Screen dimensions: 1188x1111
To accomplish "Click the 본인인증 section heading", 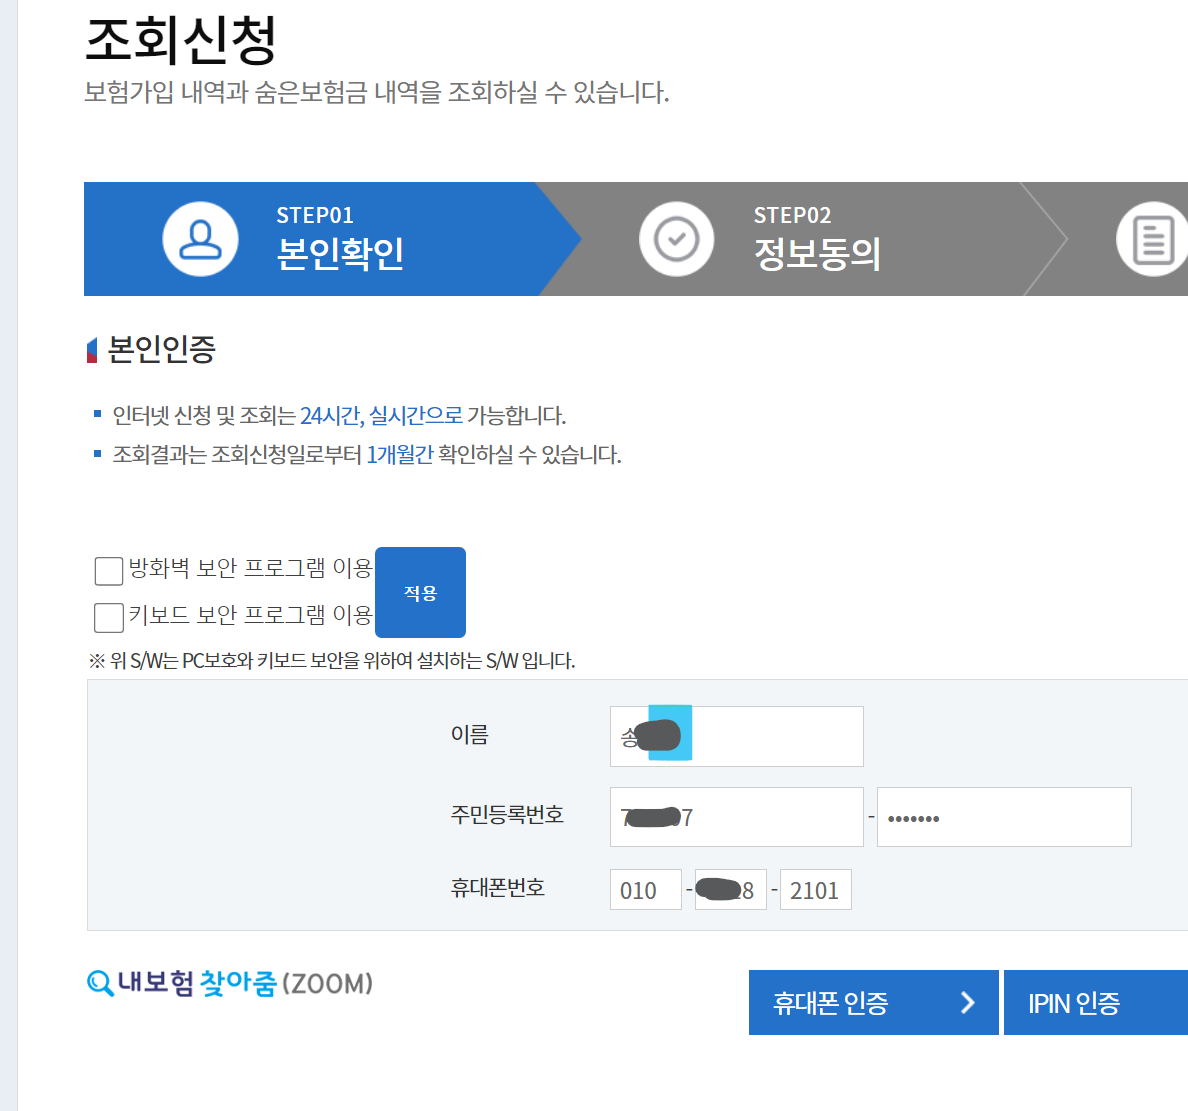I will click(x=161, y=349).
